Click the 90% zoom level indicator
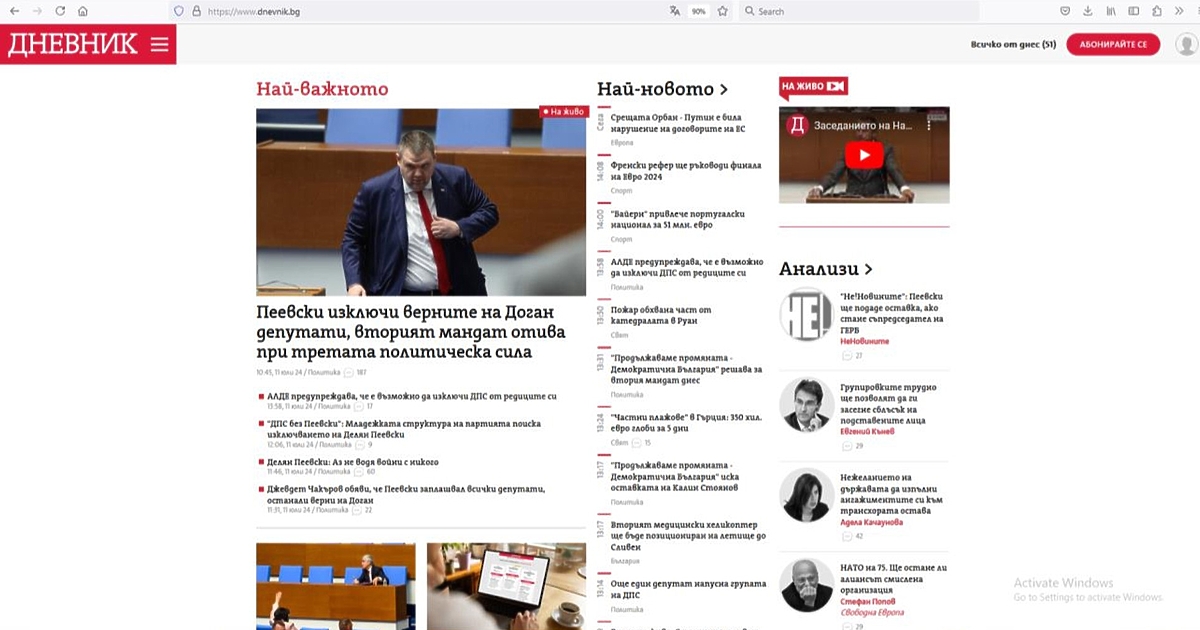This screenshot has height=630, width=1200. pos(698,11)
